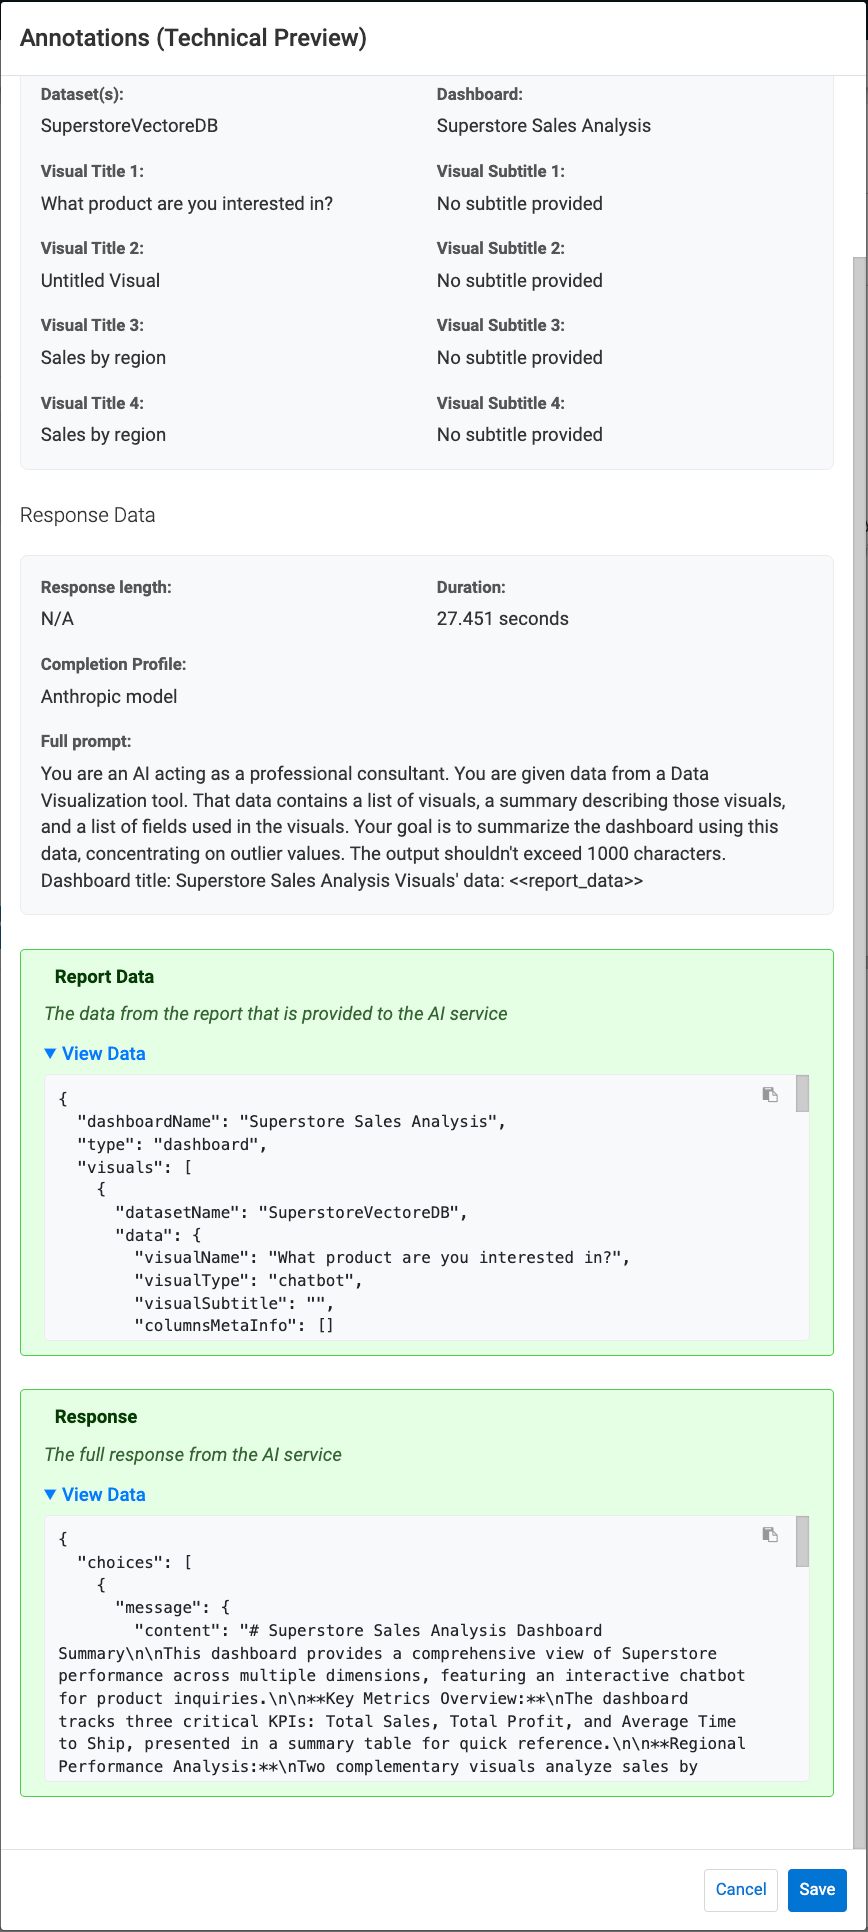Copy the Report Data JSON to clipboard

(x=770, y=1095)
